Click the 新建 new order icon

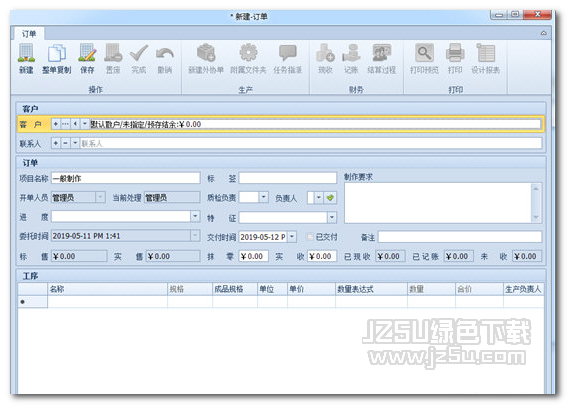tap(26, 53)
